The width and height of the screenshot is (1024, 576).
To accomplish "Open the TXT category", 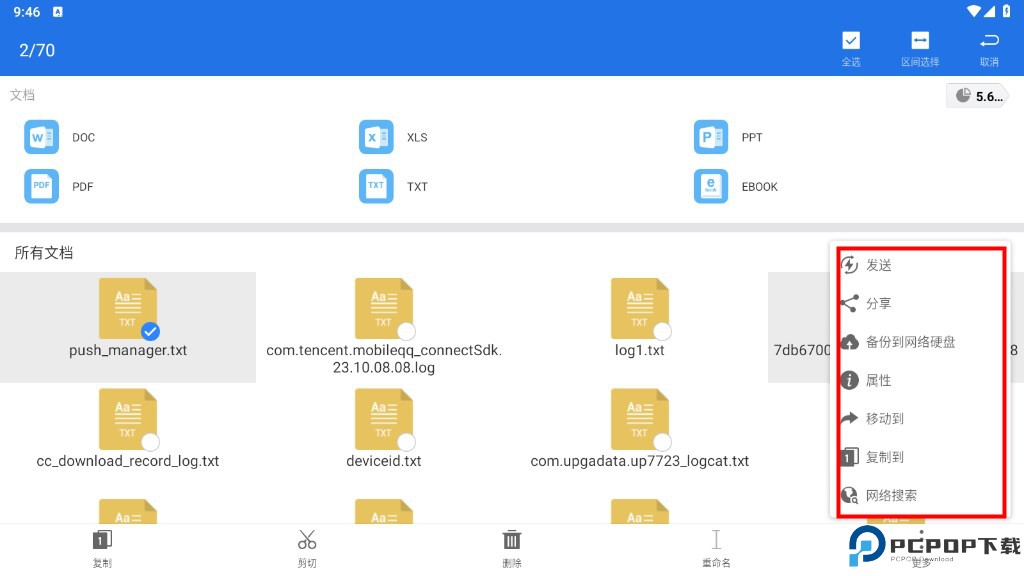I will pos(376,186).
